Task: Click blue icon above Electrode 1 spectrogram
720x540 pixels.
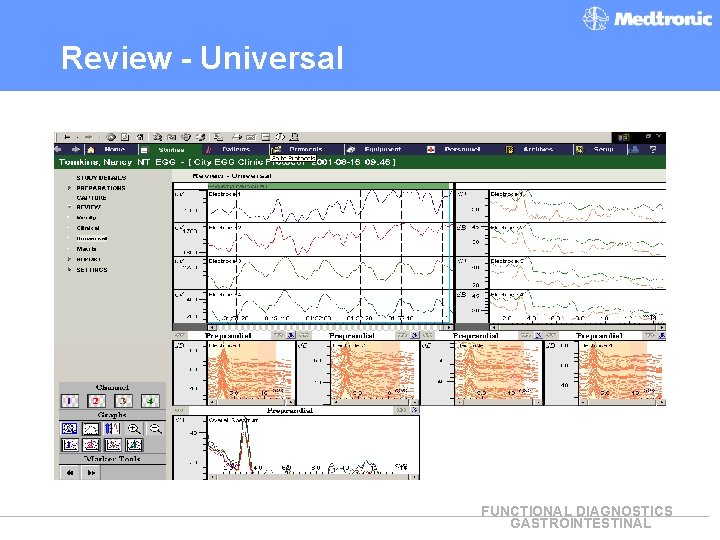Action: [x=291, y=336]
